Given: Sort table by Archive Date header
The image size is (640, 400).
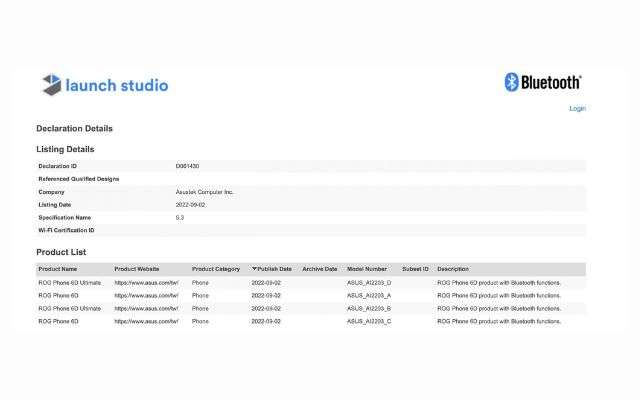Looking at the screenshot, I should pyautogui.click(x=320, y=269).
